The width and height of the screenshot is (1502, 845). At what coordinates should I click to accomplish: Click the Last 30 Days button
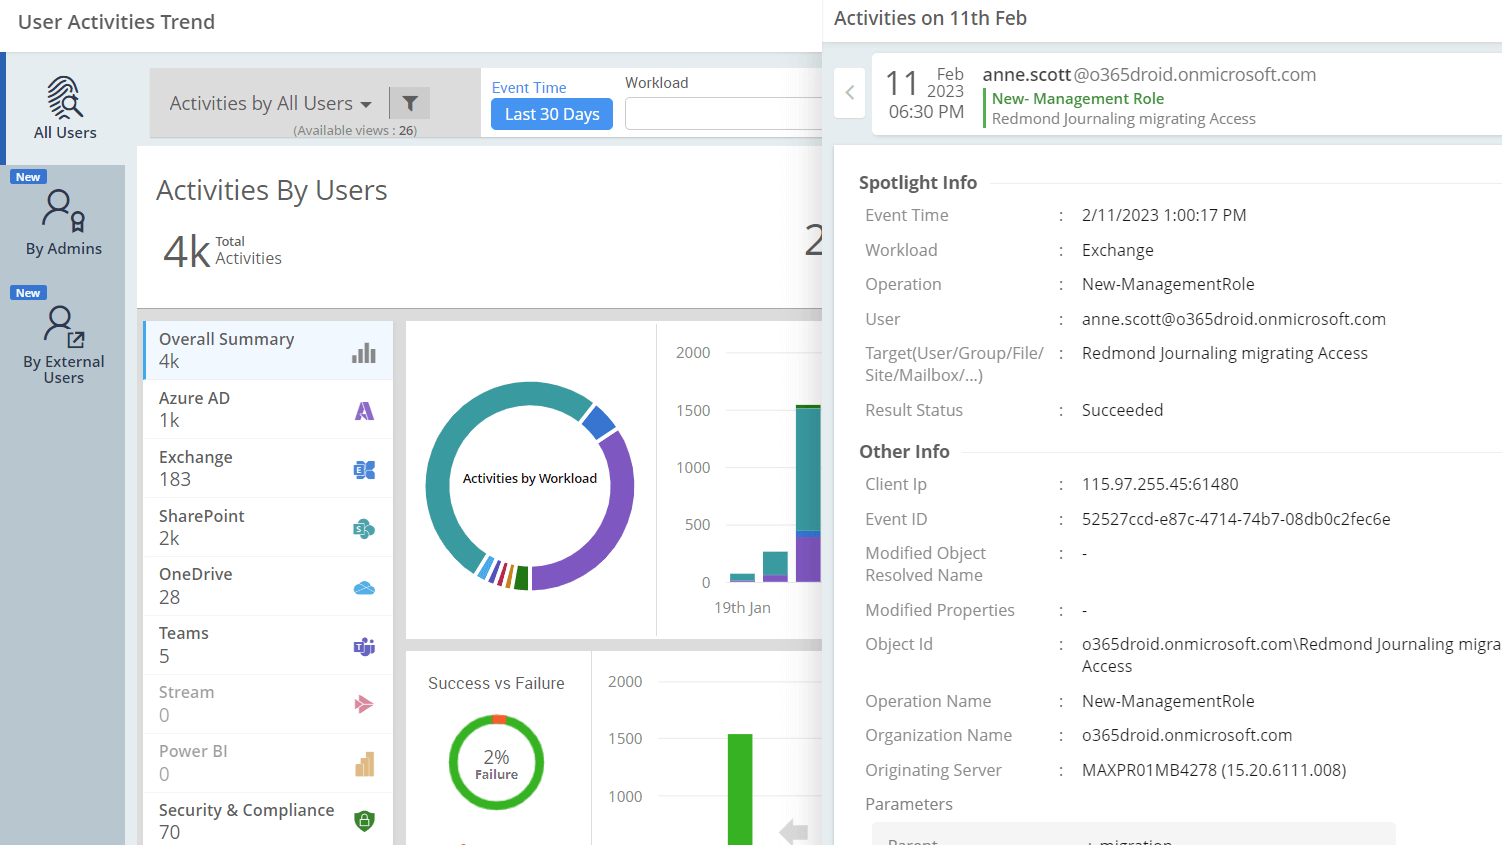coord(551,114)
